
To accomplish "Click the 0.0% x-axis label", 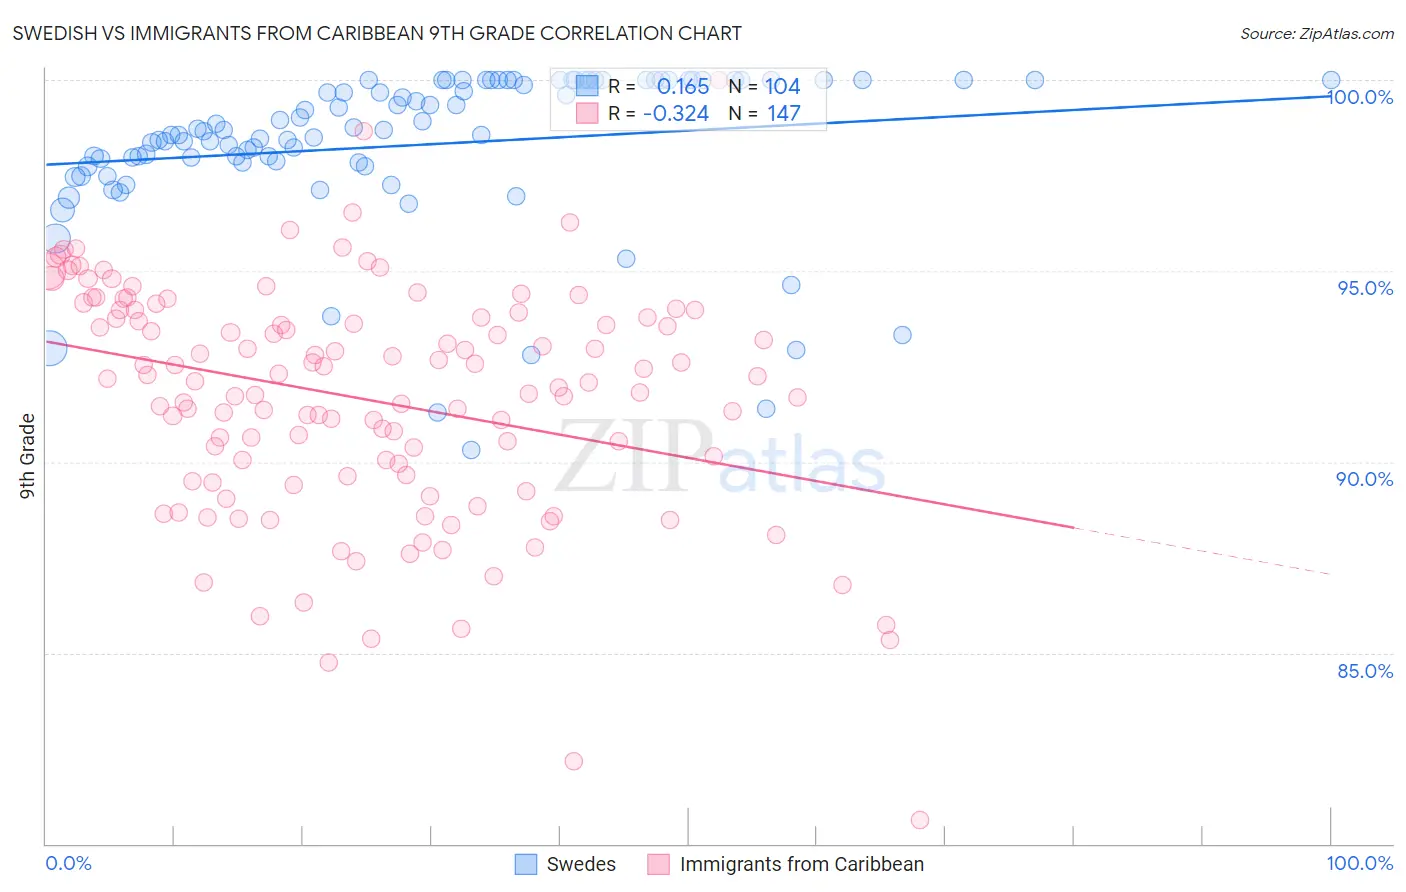I will [68, 863].
